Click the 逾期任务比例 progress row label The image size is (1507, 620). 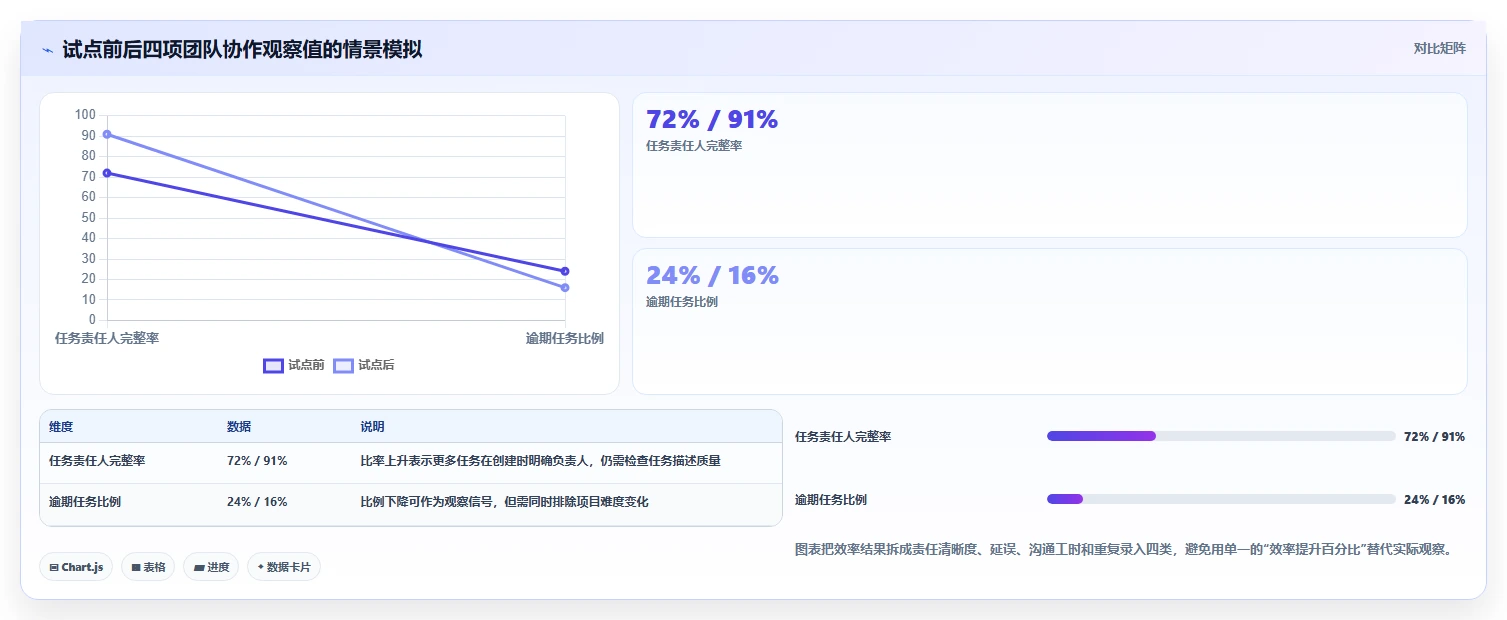(831, 500)
